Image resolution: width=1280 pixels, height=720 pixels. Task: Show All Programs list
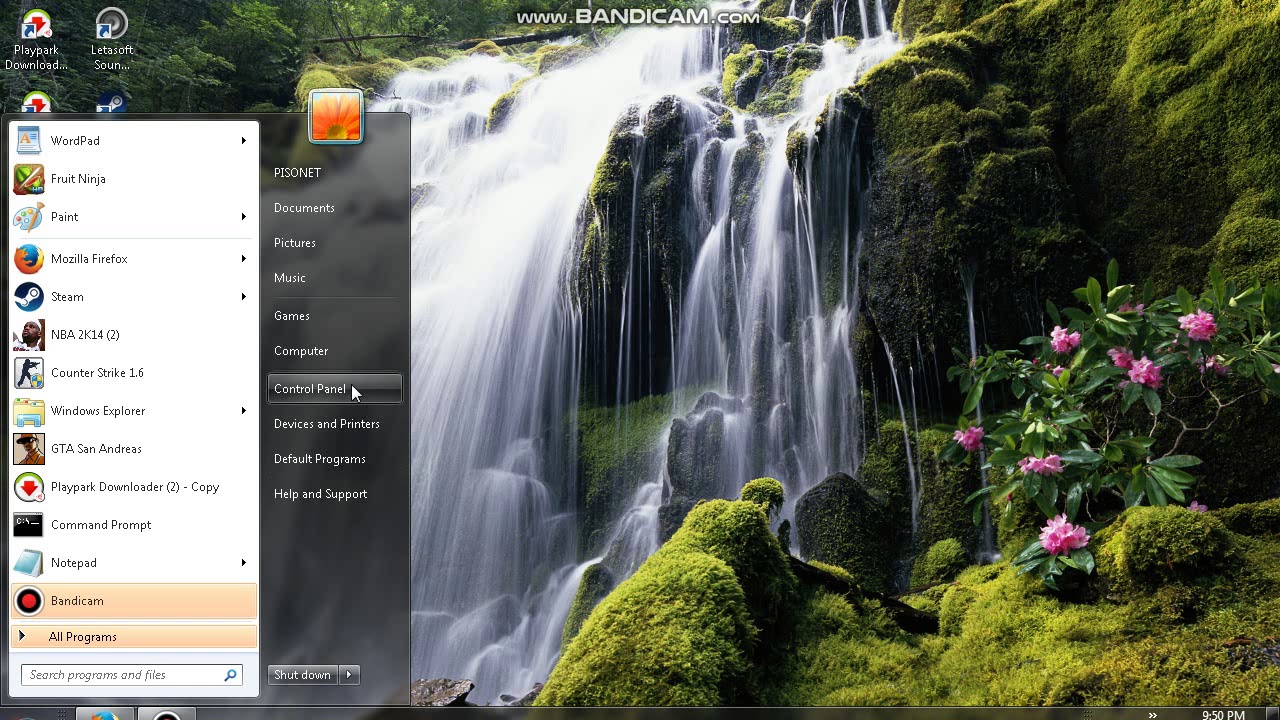click(134, 637)
